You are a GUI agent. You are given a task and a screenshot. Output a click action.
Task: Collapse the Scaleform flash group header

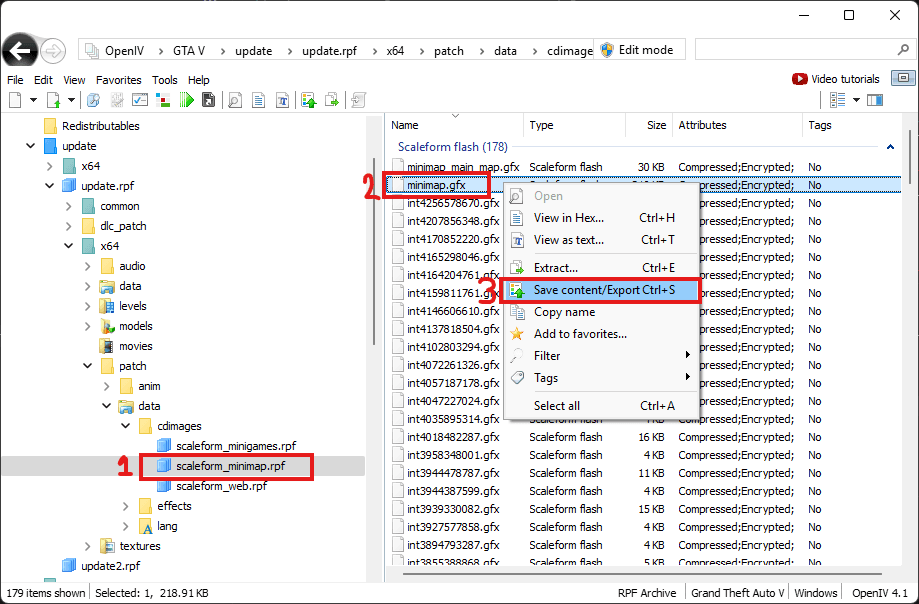pyautogui.click(x=888, y=146)
